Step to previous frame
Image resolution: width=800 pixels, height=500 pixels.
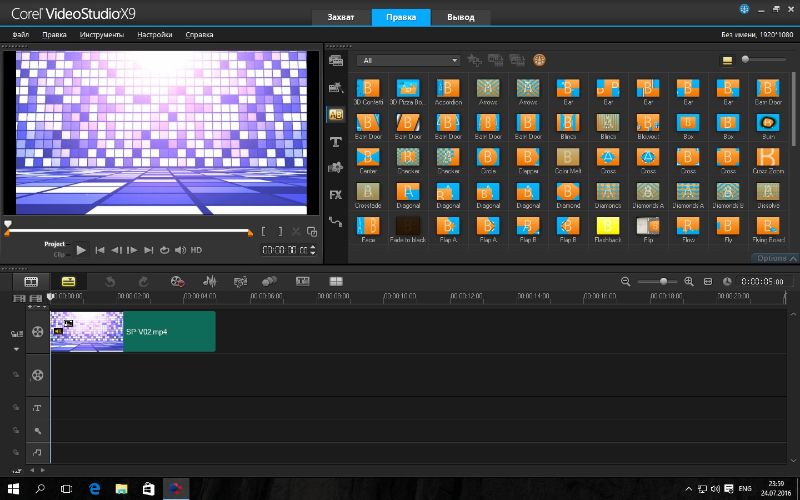[x=116, y=250]
